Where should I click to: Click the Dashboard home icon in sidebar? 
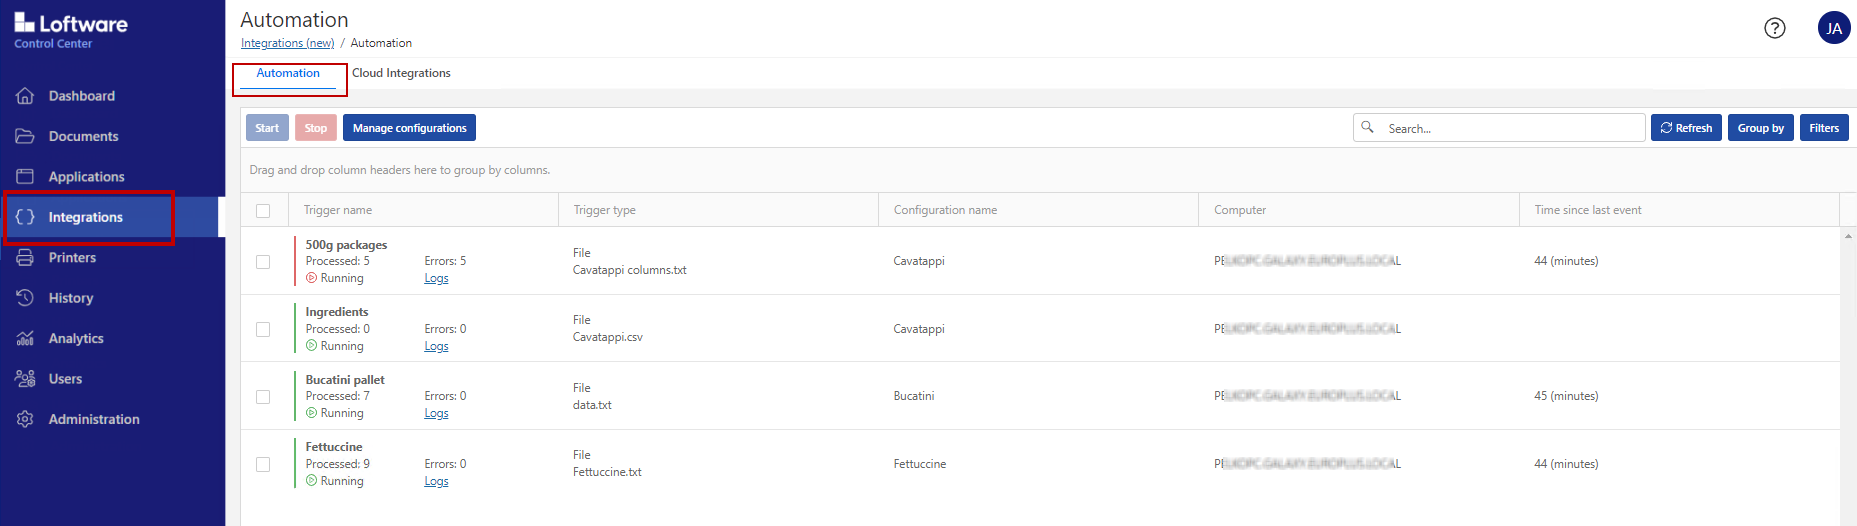coord(25,96)
